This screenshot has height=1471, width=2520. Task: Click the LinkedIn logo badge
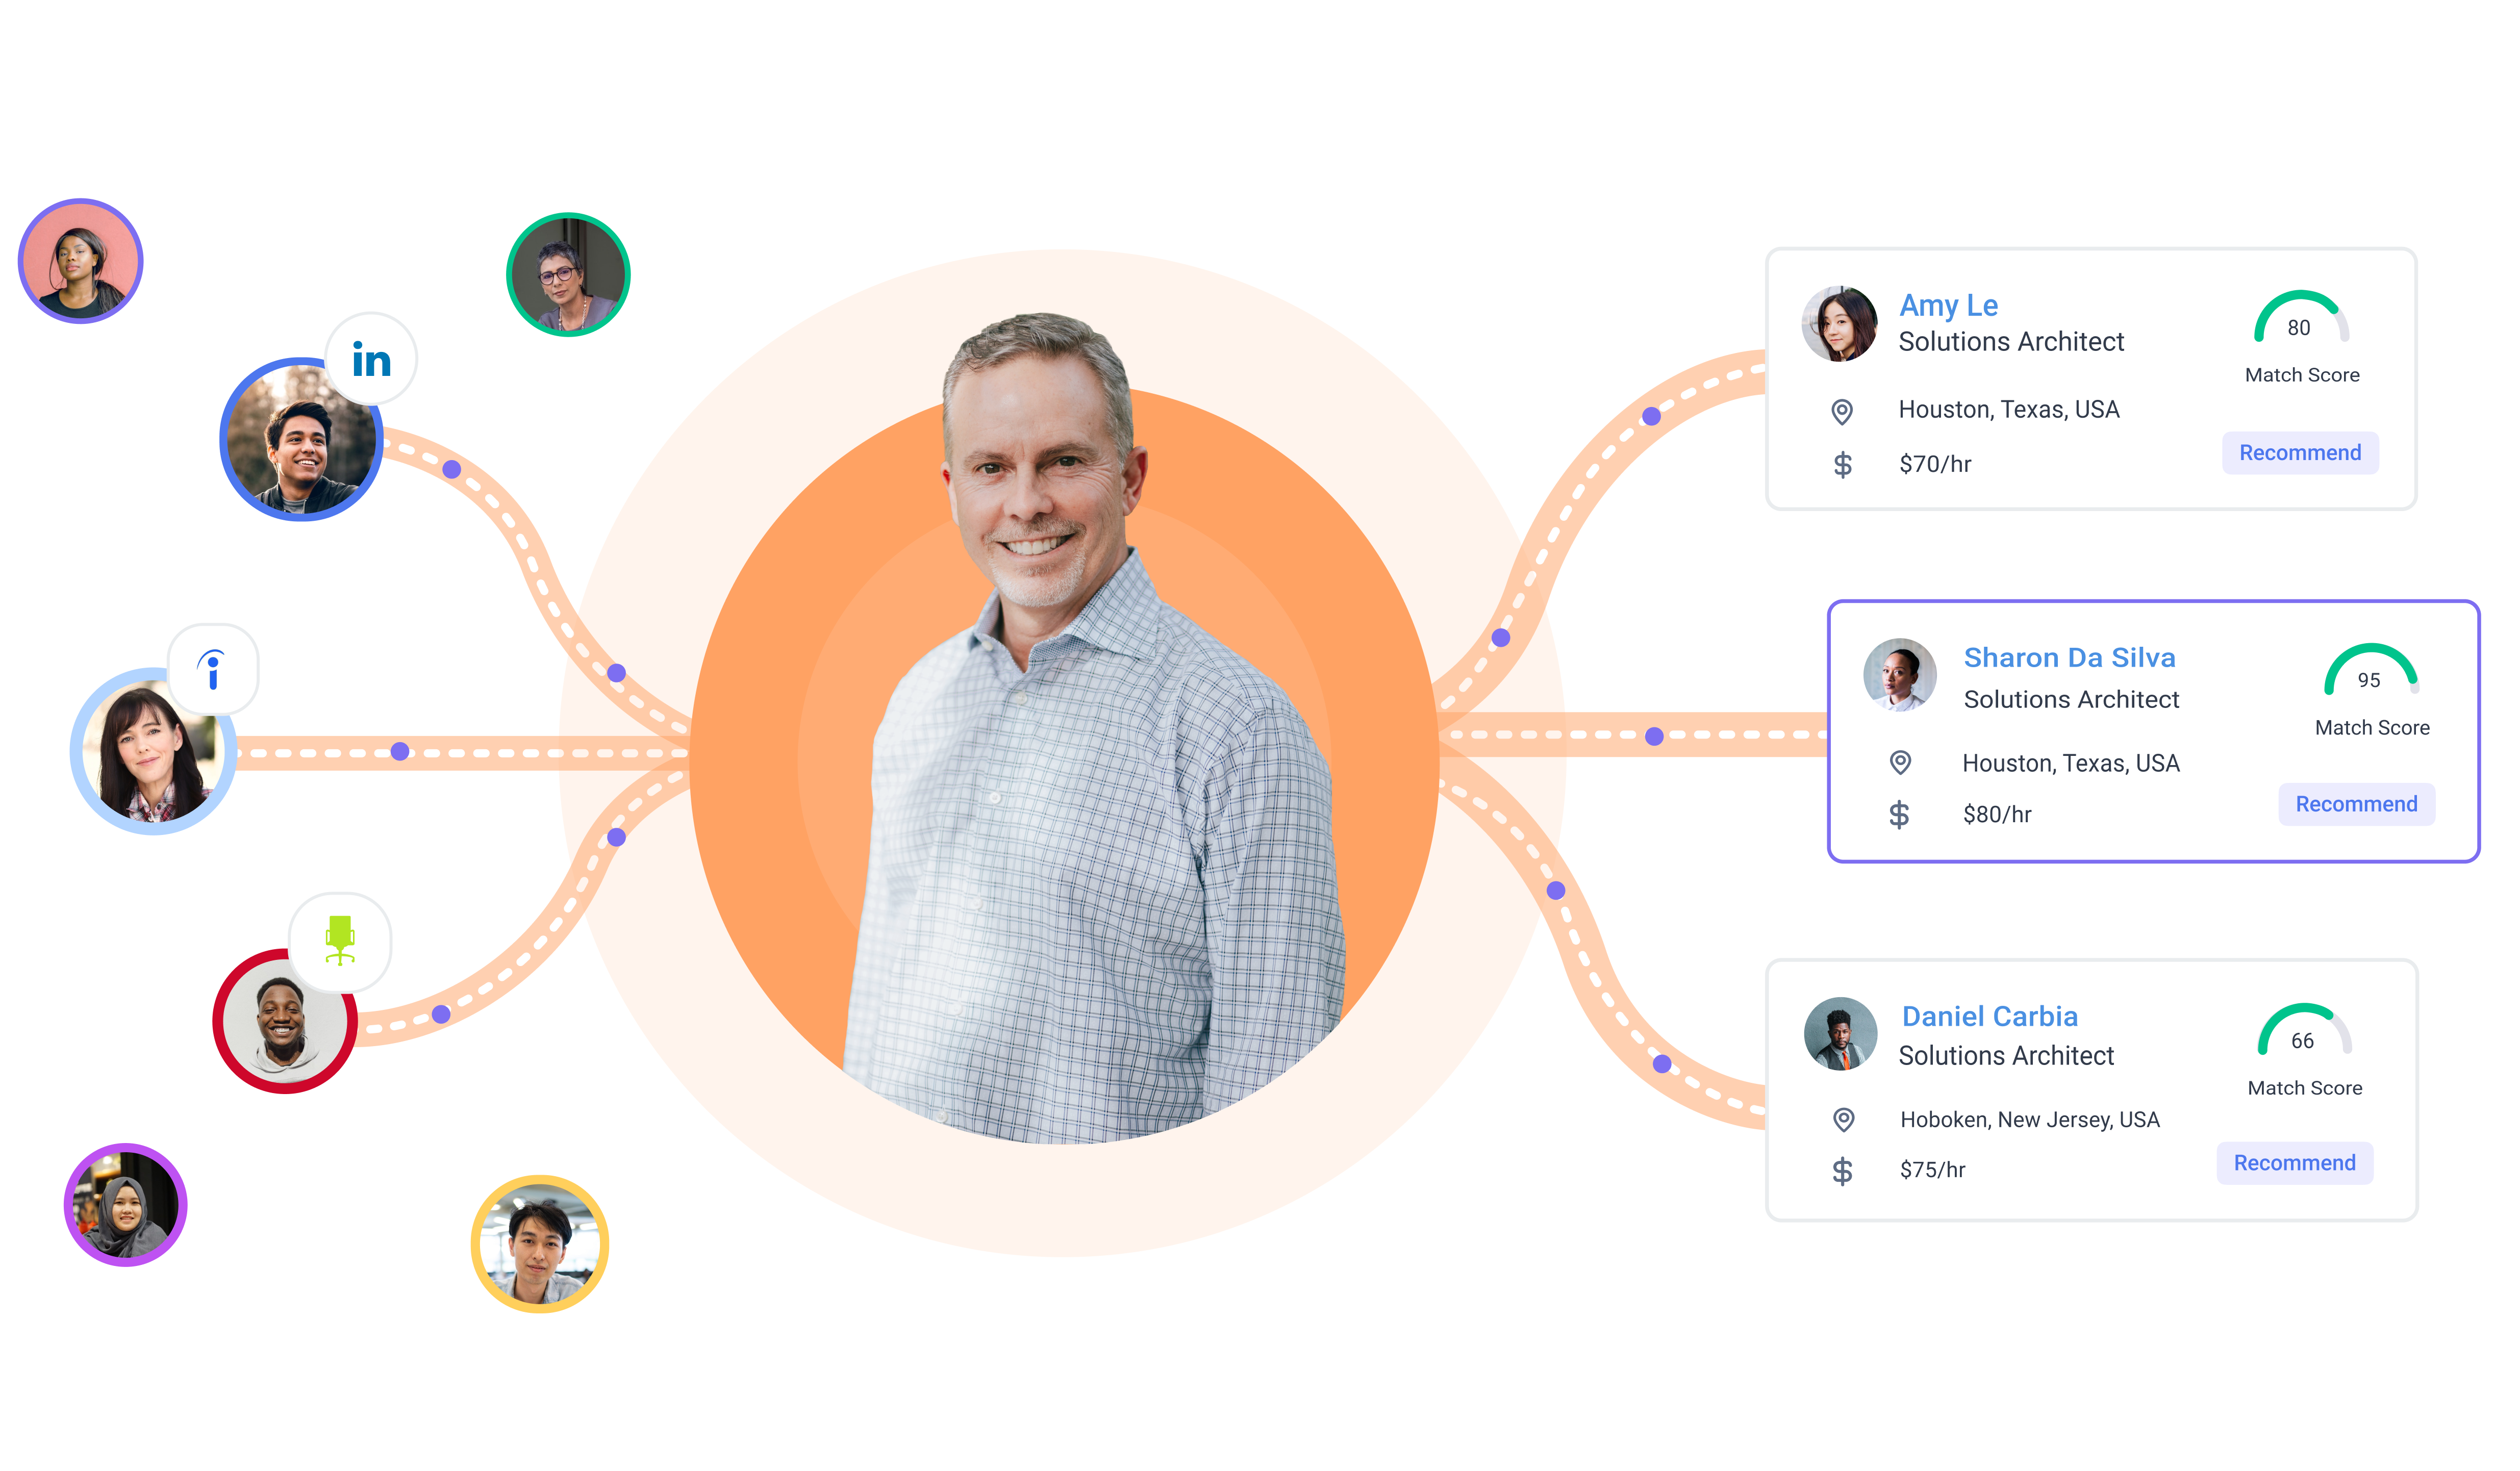pyautogui.click(x=371, y=359)
